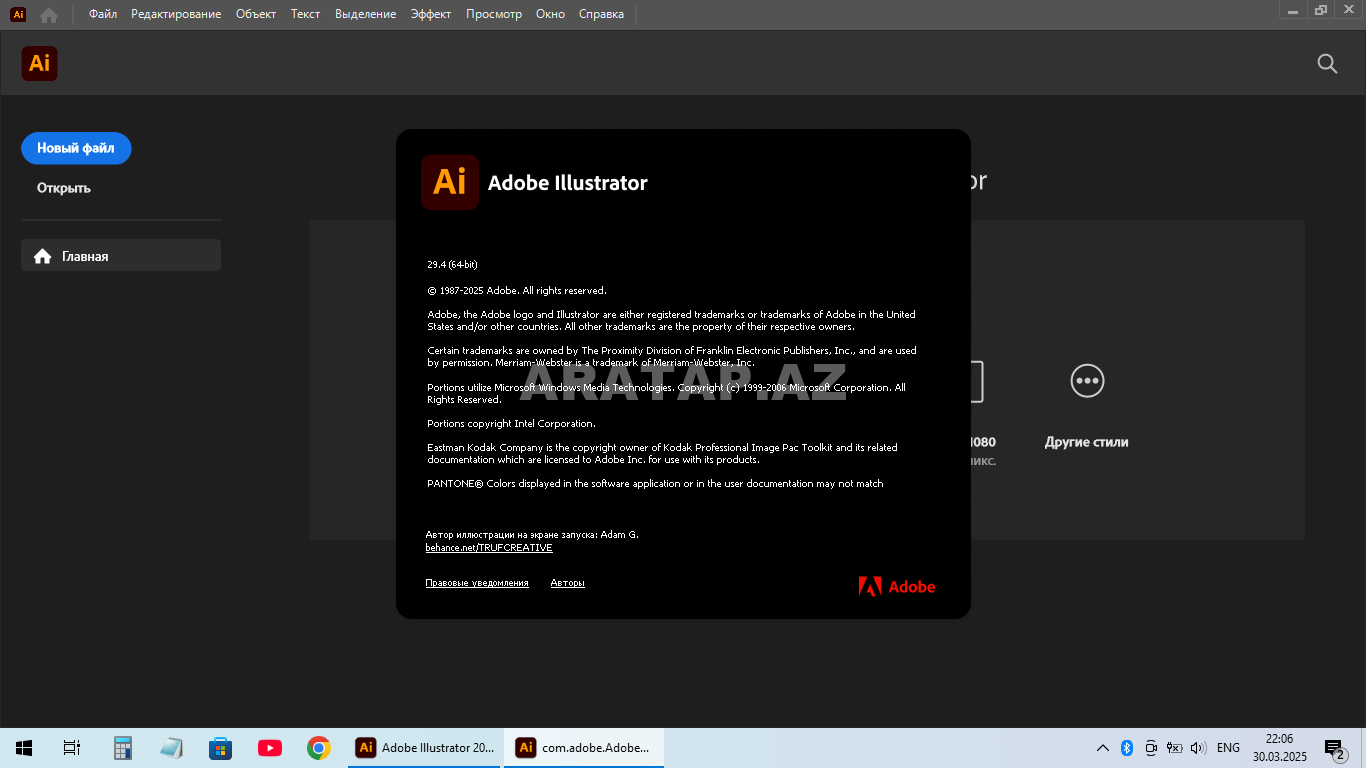Restore down the Illustrator window
Image resolution: width=1366 pixels, height=768 pixels.
[1321, 9]
